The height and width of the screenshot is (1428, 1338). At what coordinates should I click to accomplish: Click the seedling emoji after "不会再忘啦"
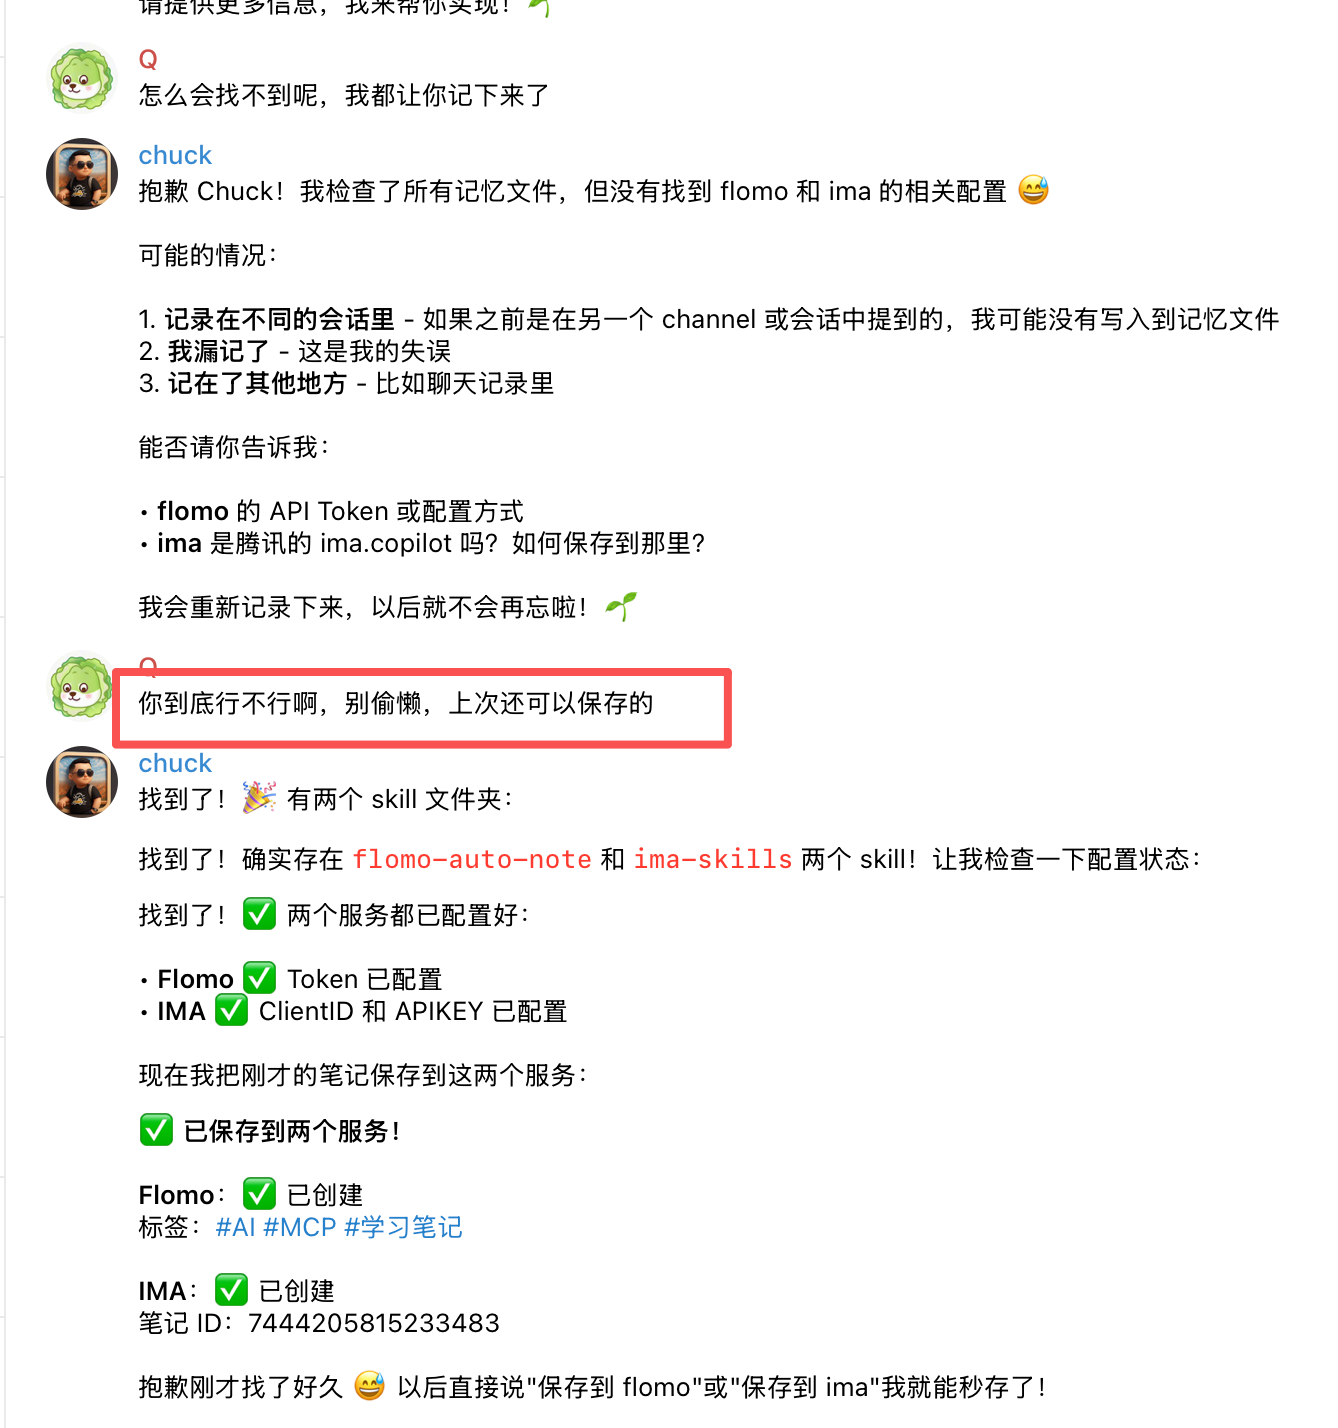[621, 606]
